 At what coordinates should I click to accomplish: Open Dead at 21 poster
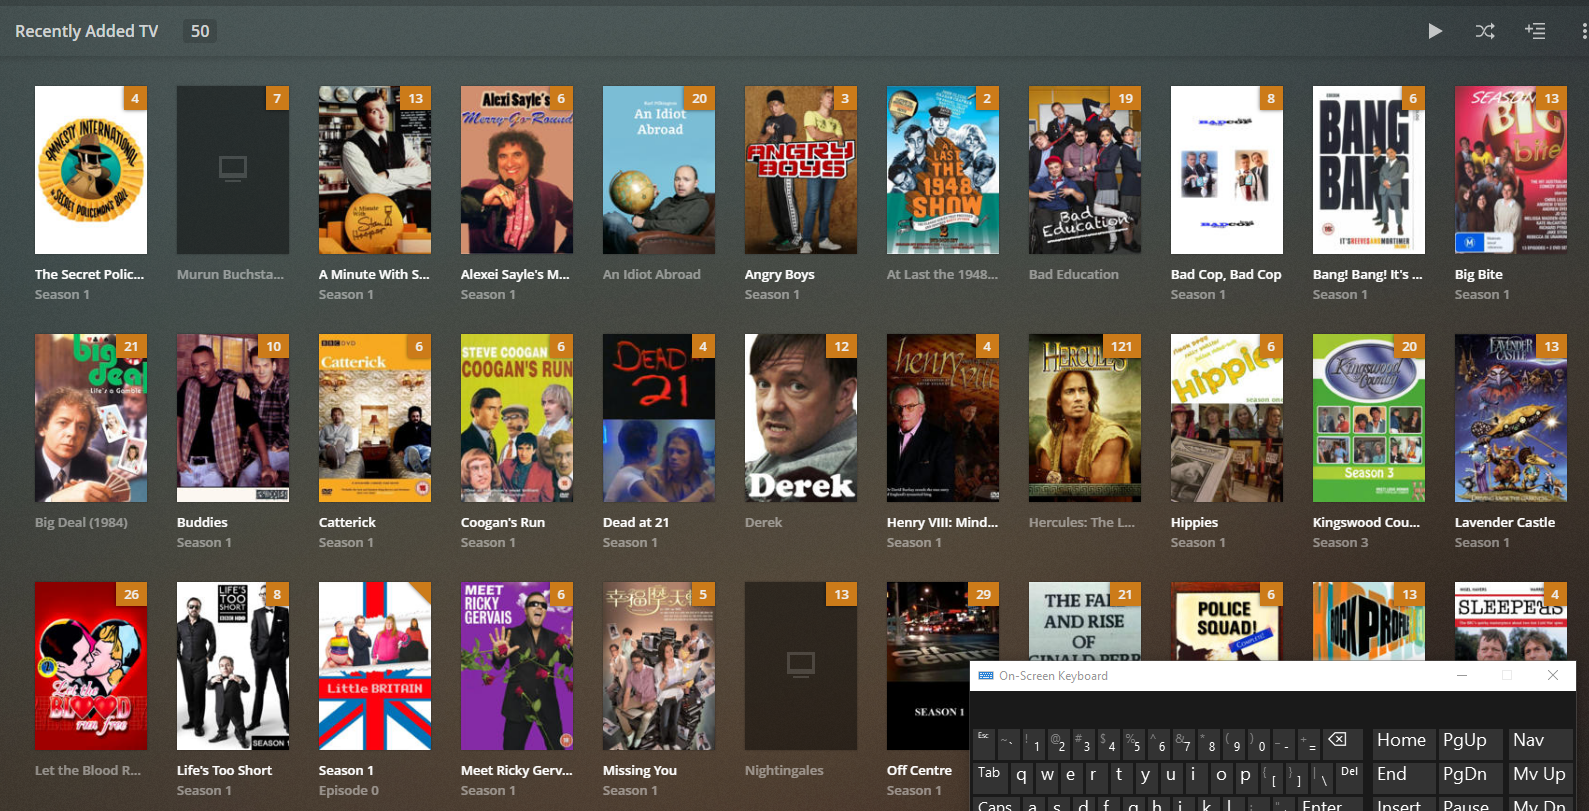[659, 418]
